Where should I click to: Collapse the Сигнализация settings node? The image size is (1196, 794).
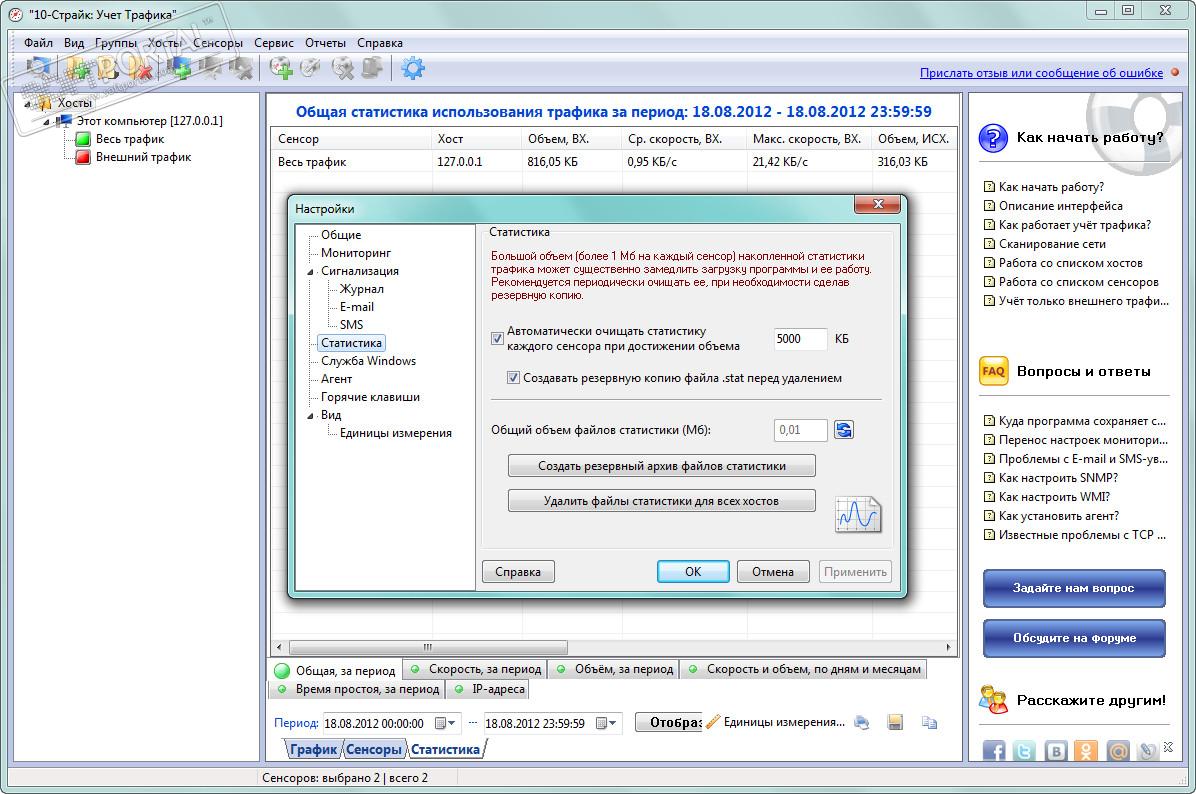(x=310, y=272)
